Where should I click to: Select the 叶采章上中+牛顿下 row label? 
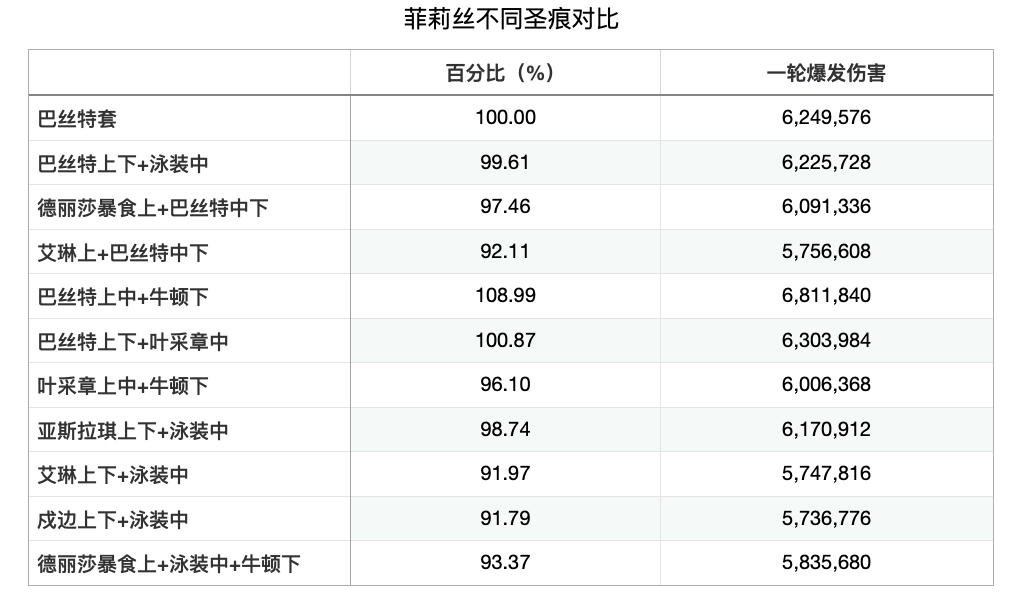pyautogui.click(x=123, y=386)
